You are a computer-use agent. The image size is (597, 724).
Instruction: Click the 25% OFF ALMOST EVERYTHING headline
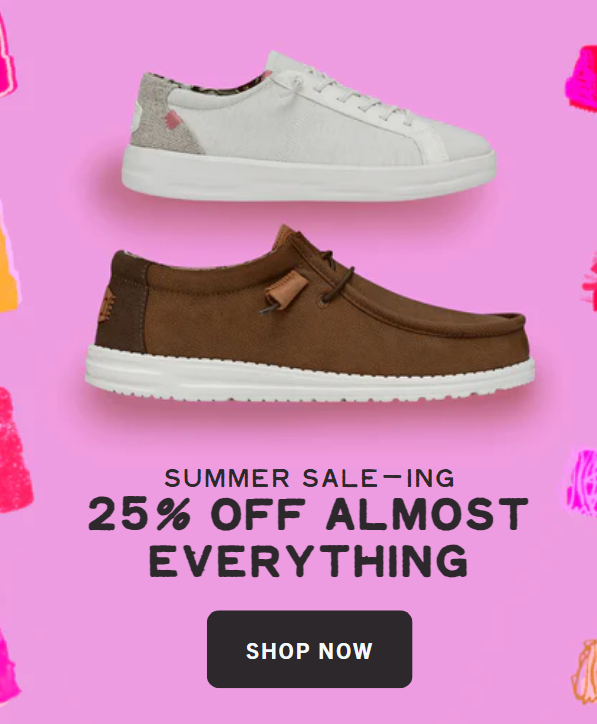pyautogui.click(x=308, y=537)
